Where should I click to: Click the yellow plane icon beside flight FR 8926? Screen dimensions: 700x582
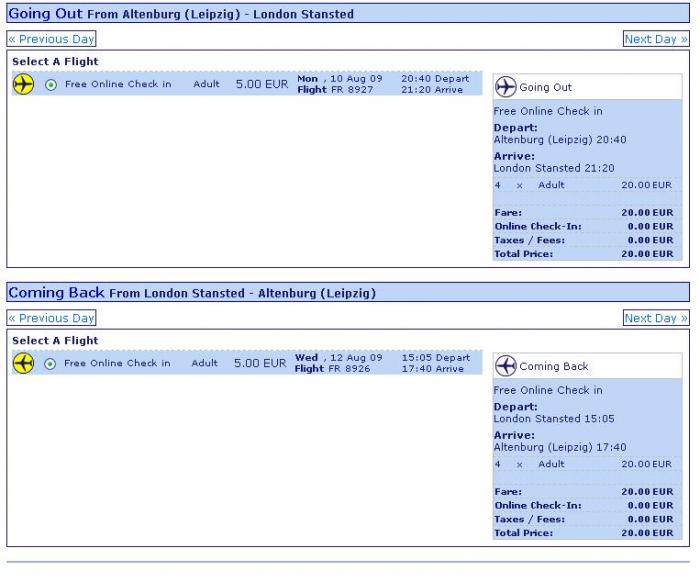coord(23,363)
